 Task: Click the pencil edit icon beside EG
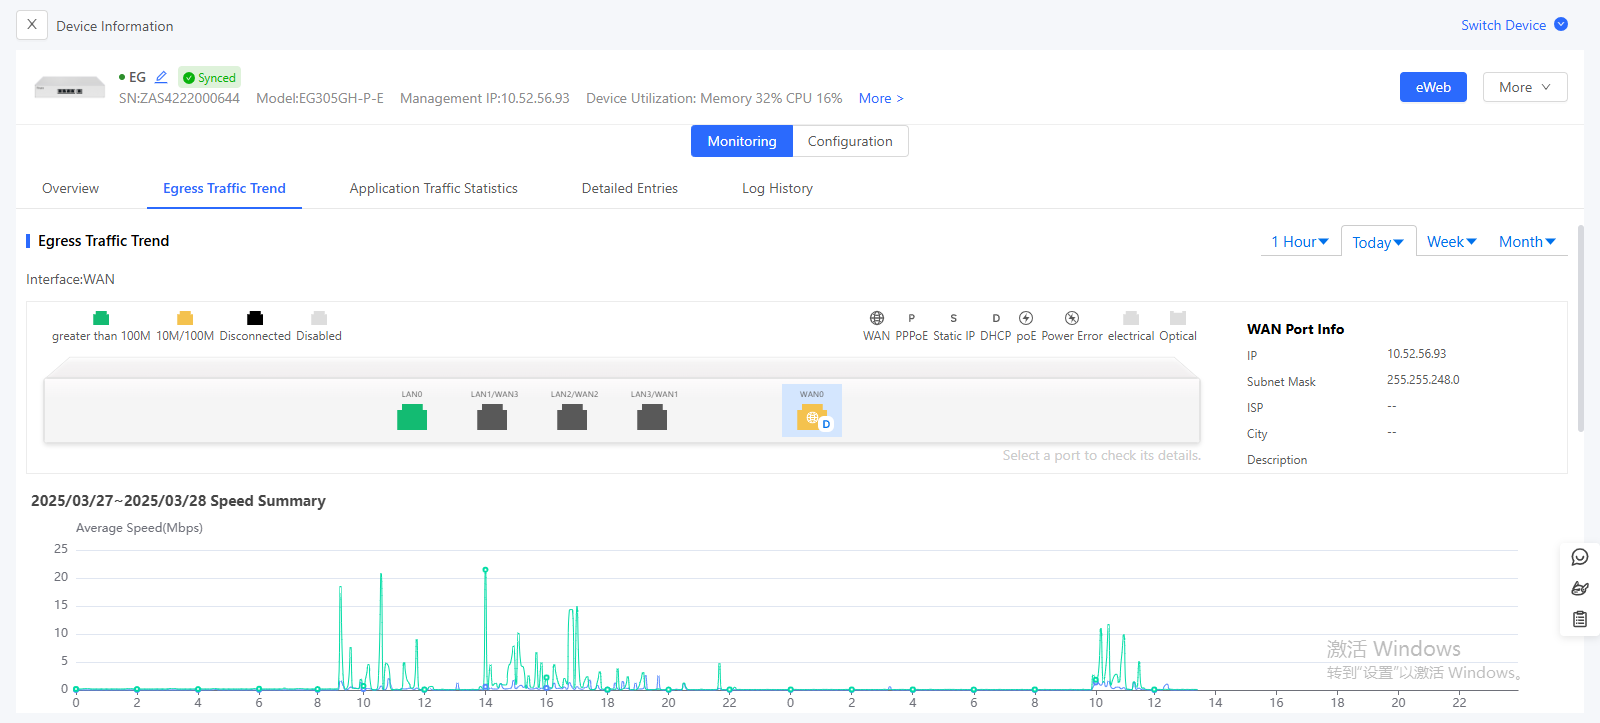161,77
